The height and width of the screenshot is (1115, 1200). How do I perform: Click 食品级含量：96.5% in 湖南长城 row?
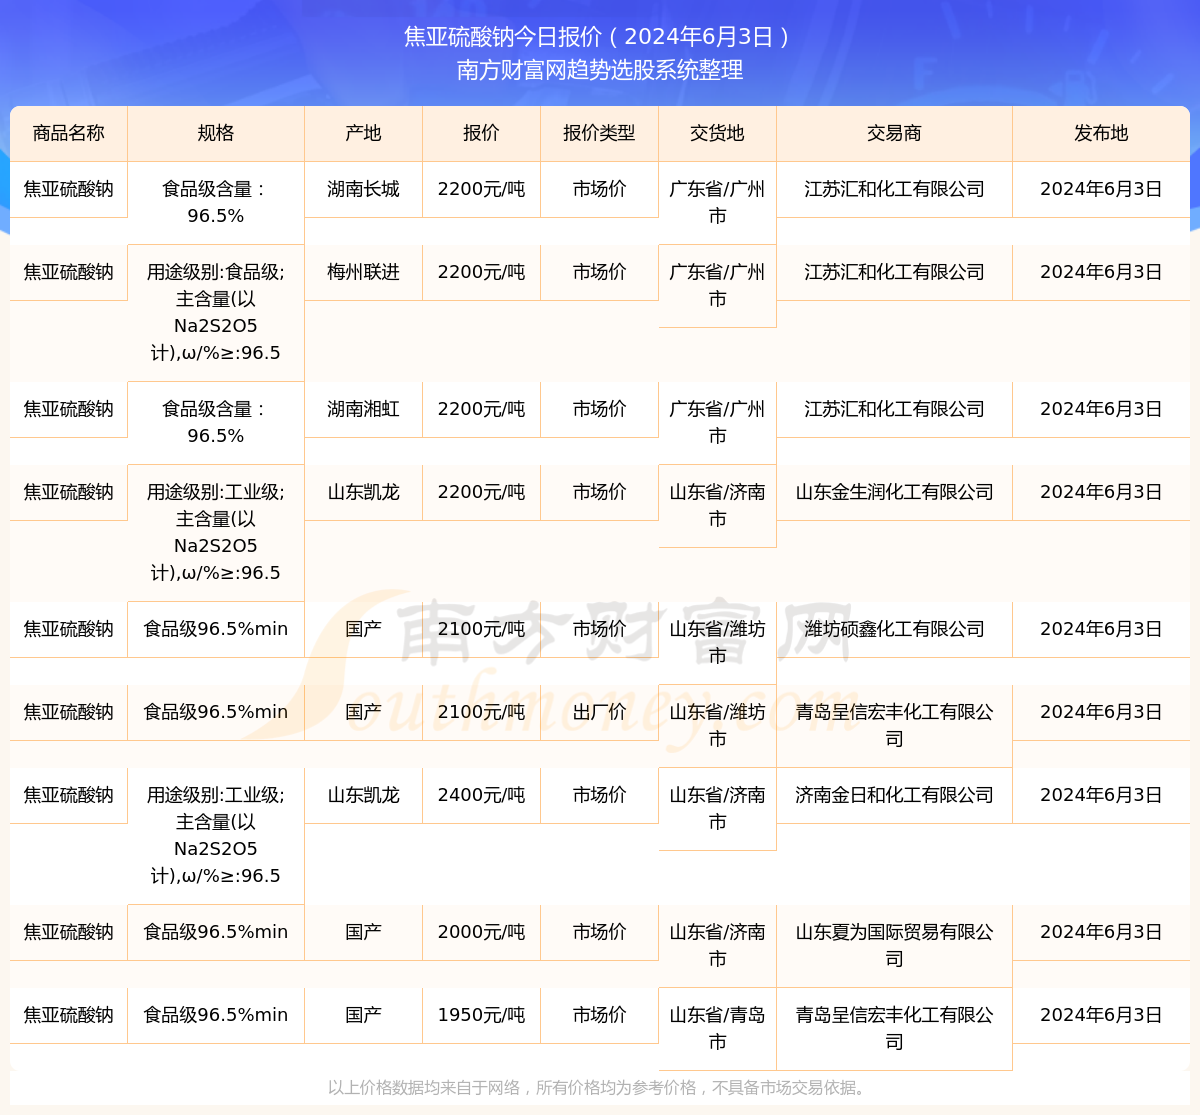[216, 203]
